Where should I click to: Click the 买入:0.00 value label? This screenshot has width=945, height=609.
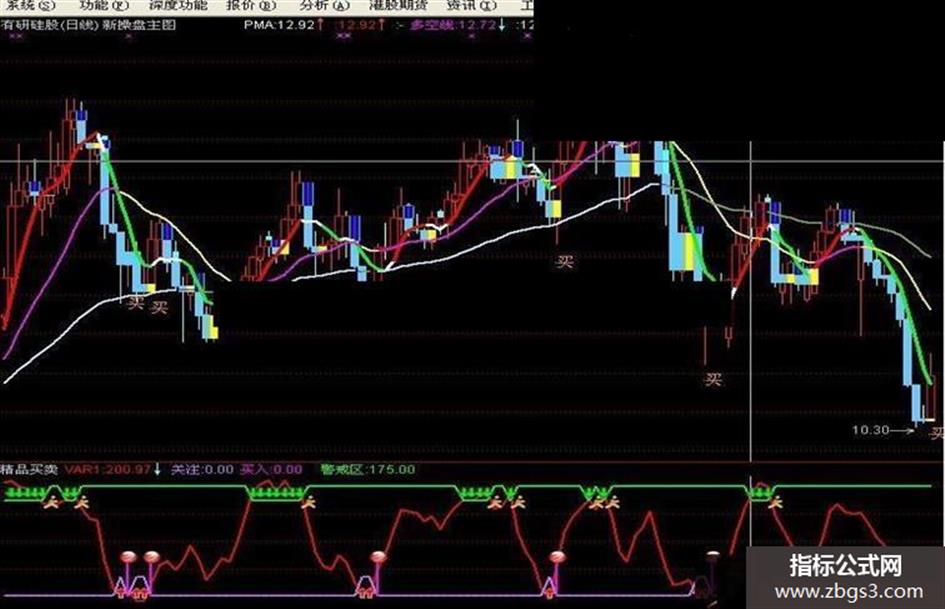[271, 469]
